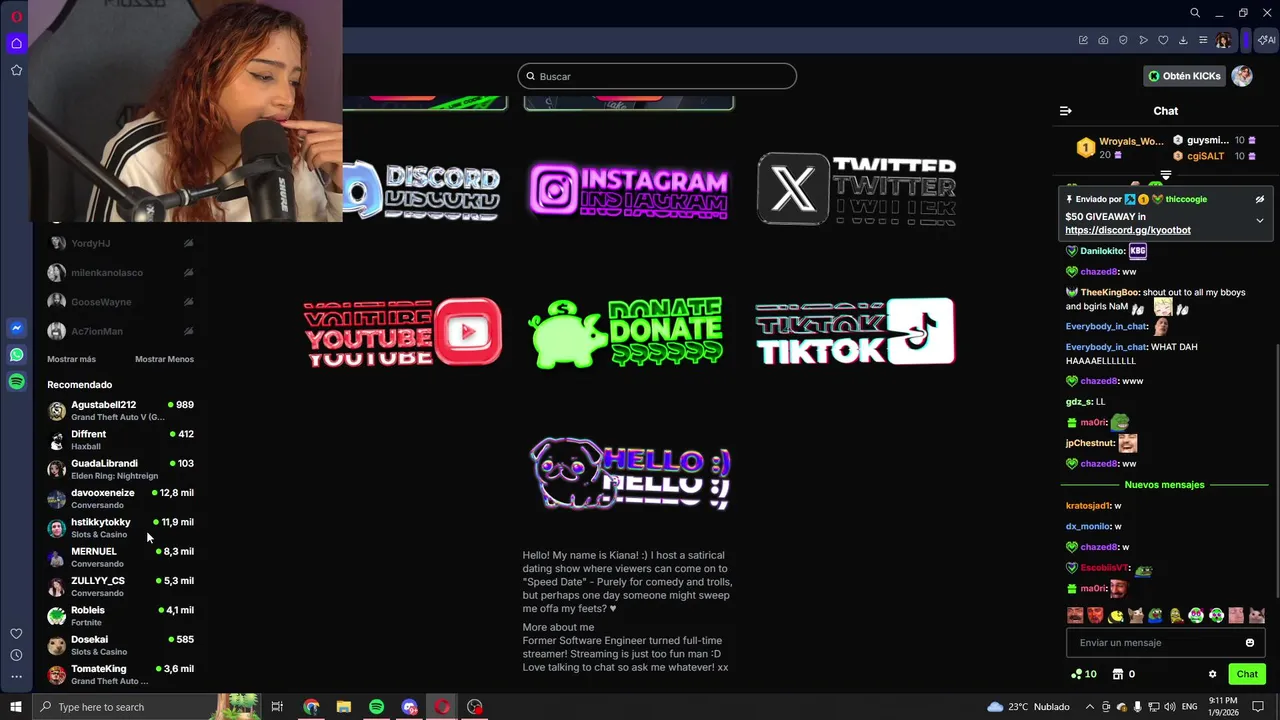Open the discord.gg/kyootbot link
1280x720 pixels.
1128,230
